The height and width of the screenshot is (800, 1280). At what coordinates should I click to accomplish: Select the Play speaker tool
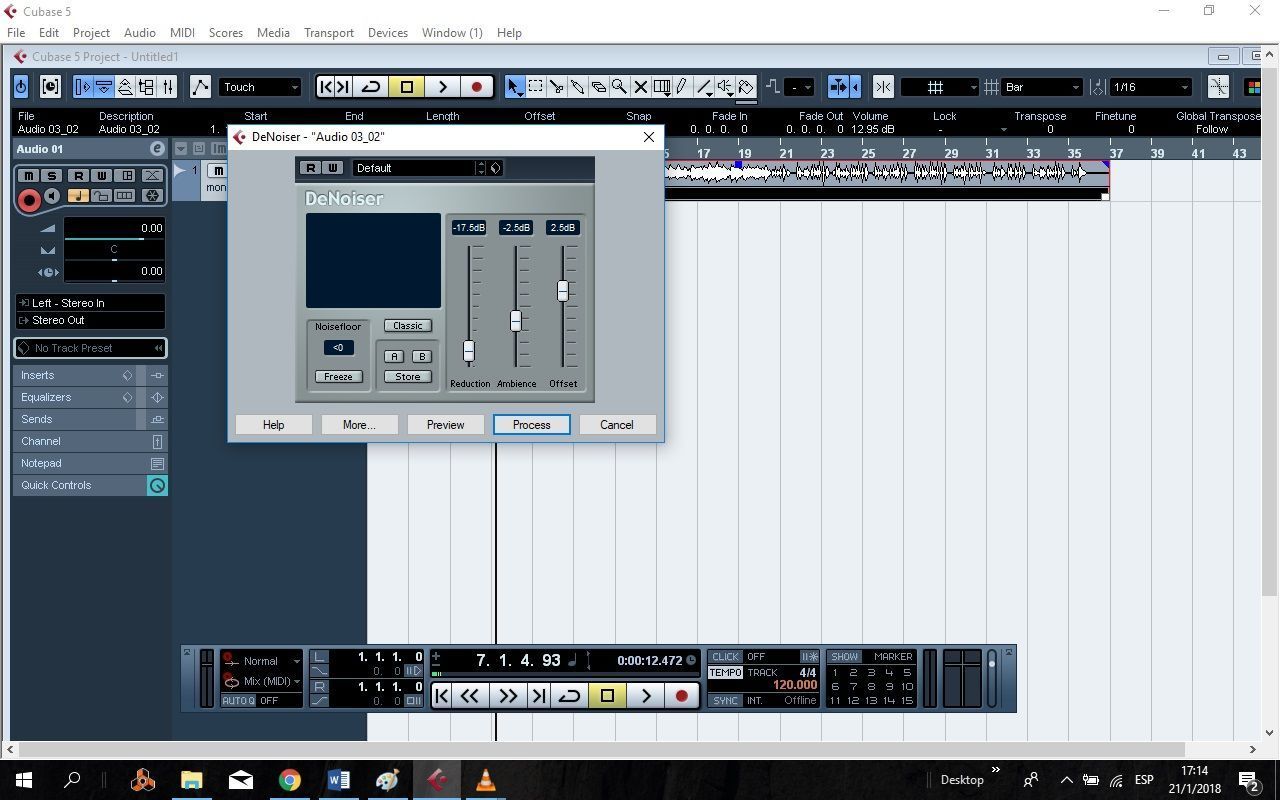click(725, 87)
